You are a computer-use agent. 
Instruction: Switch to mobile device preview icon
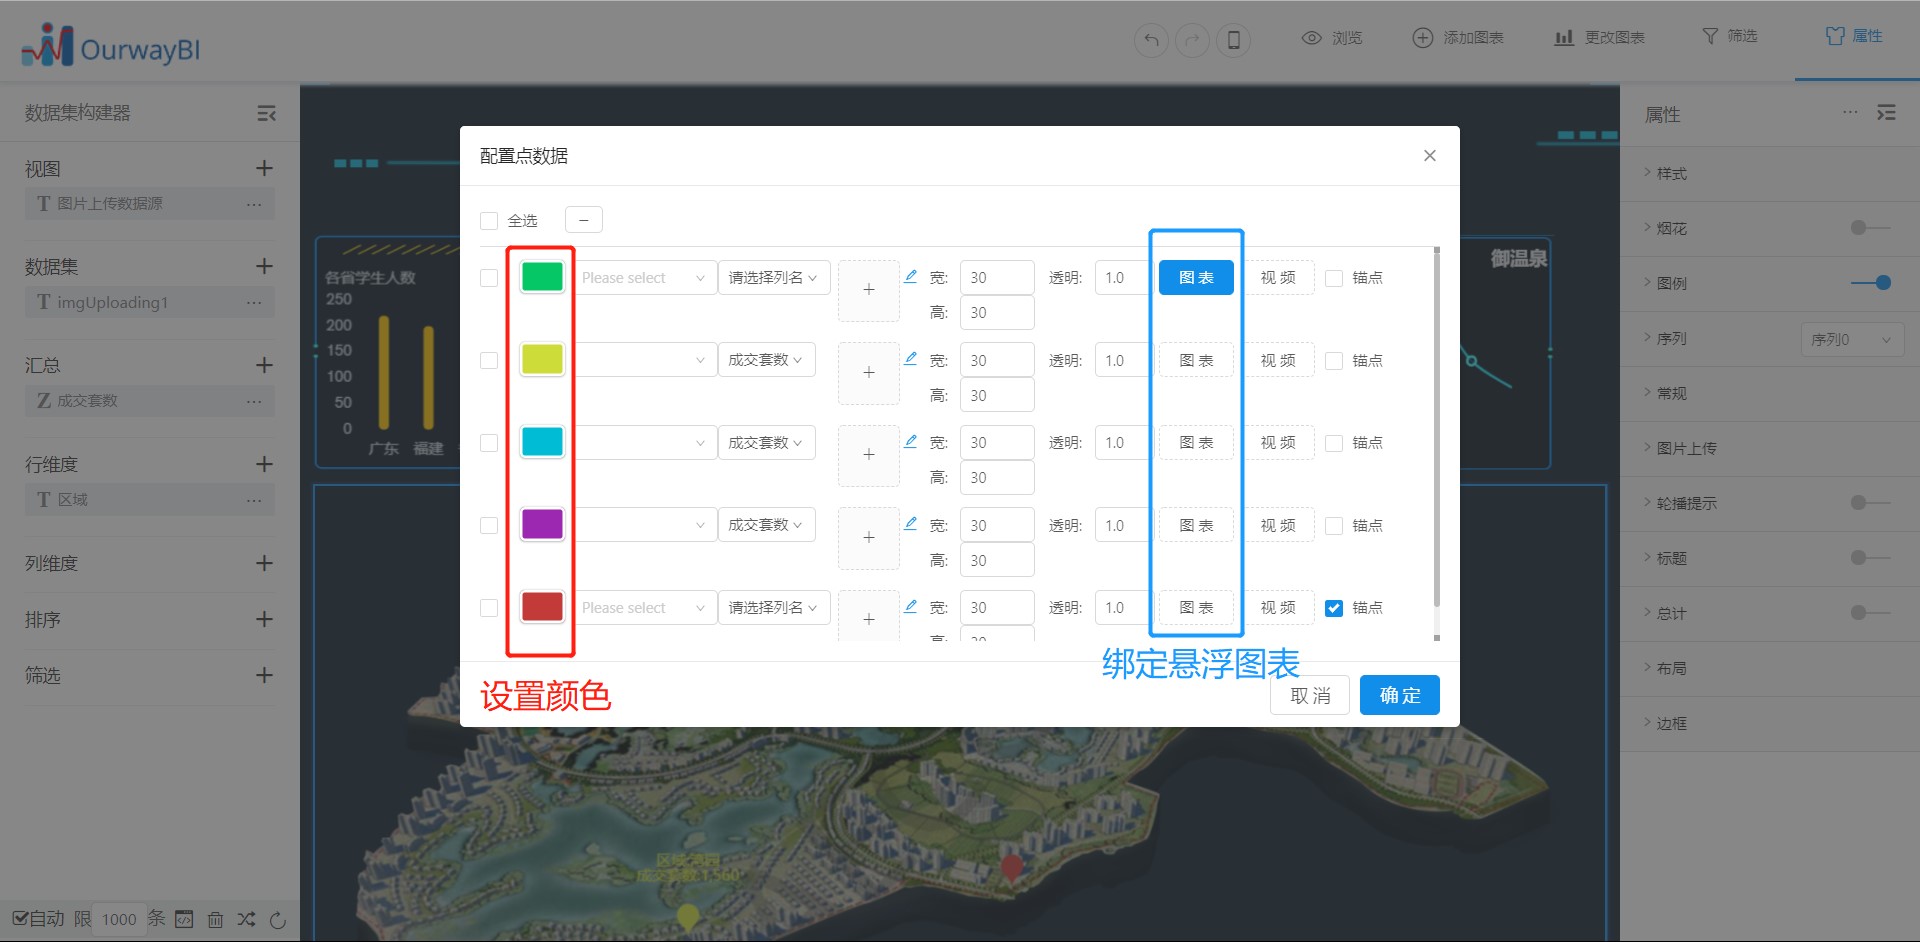(1233, 40)
